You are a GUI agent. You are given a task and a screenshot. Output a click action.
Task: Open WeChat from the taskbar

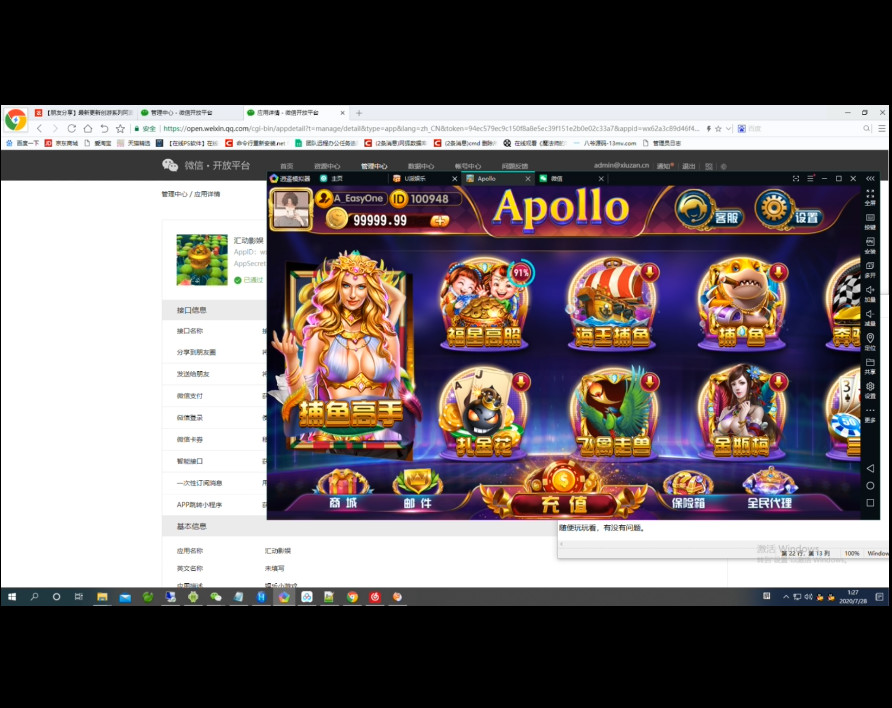216,597
